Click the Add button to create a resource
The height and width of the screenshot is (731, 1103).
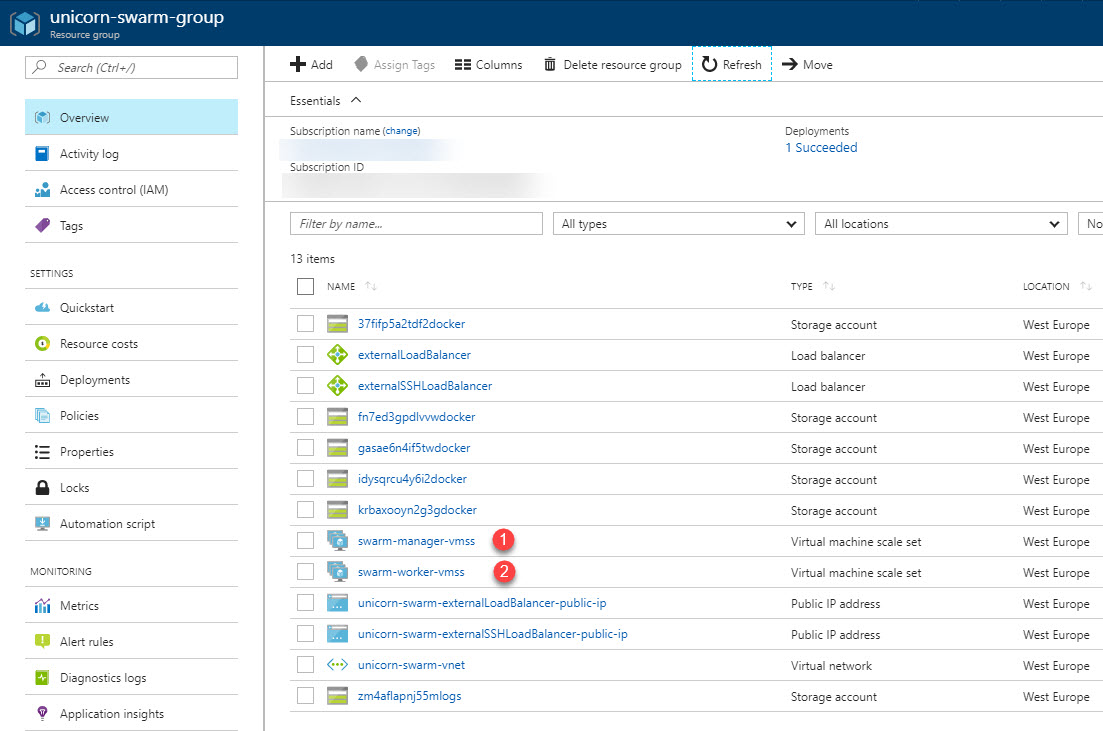click(311, 64)
